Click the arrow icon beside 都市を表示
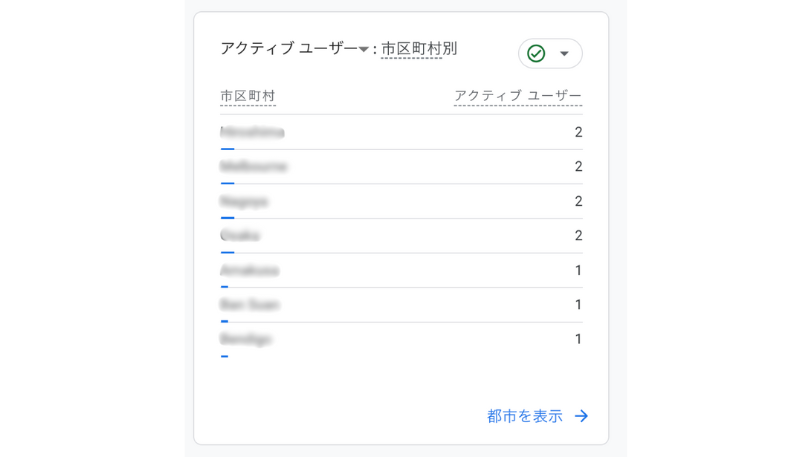The height and width of the screenshot is (457, 812). click(581, 416)
